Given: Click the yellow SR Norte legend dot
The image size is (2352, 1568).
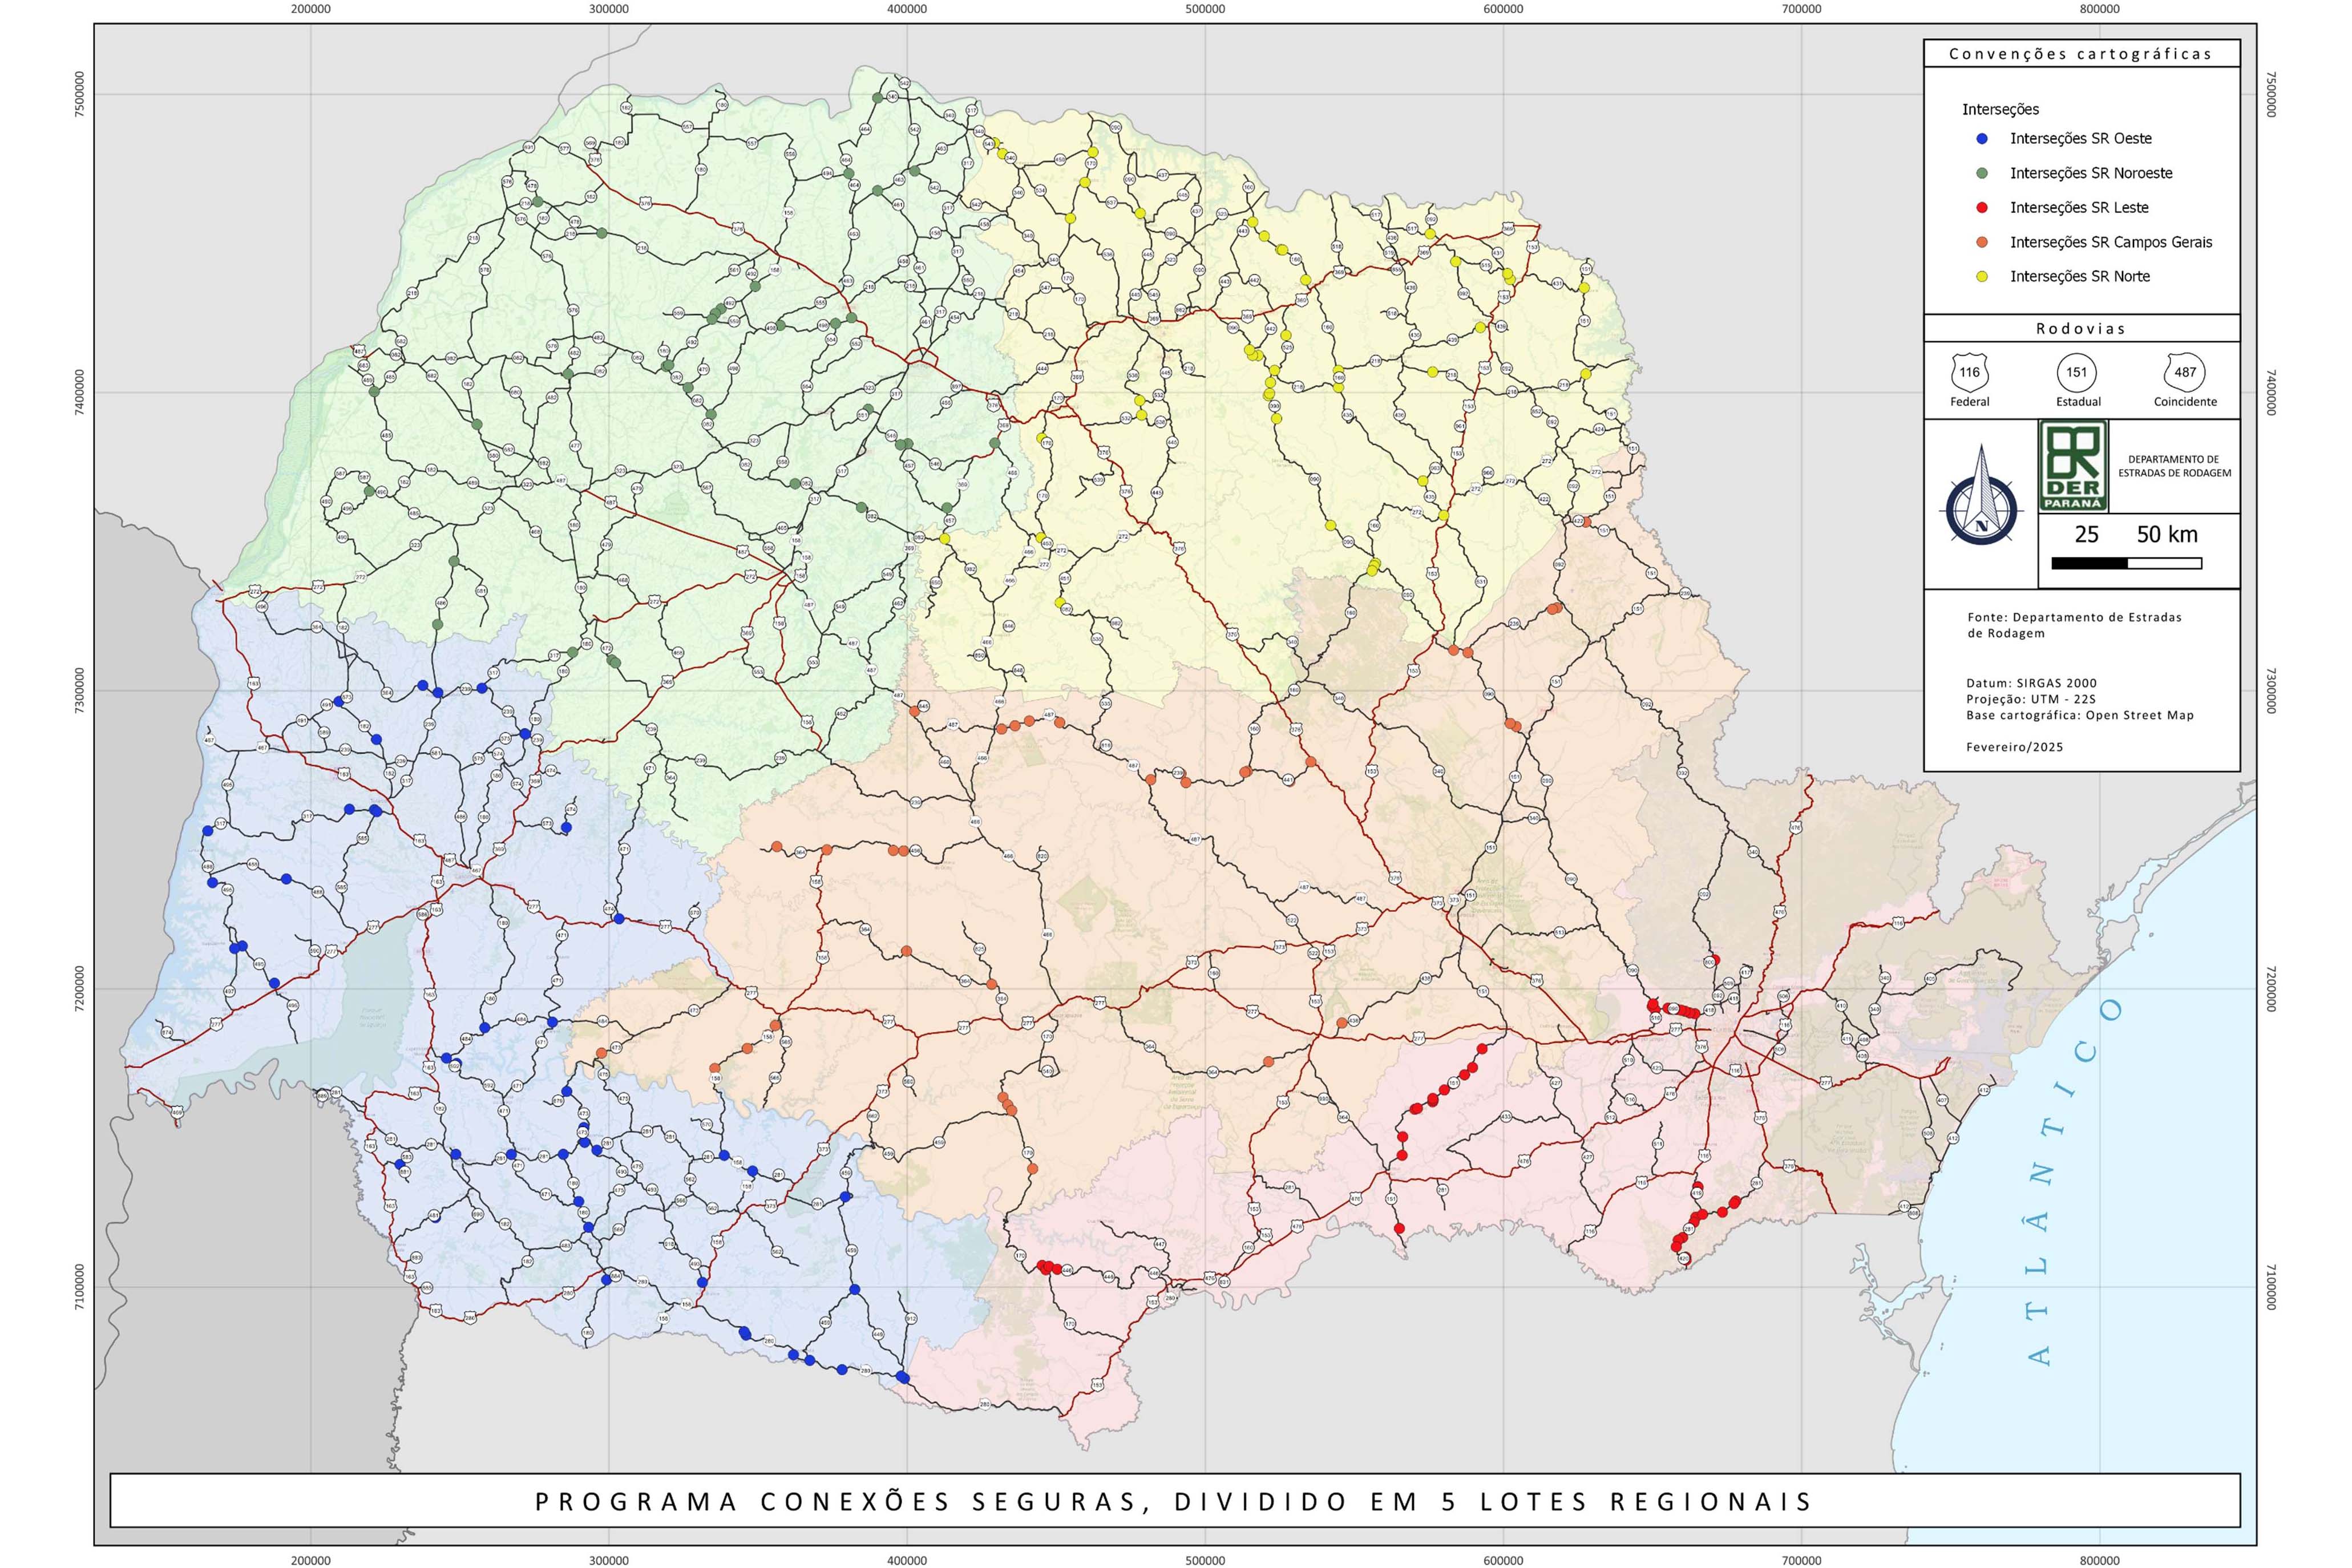Looking at the screenshot, I should point(1982,276).
